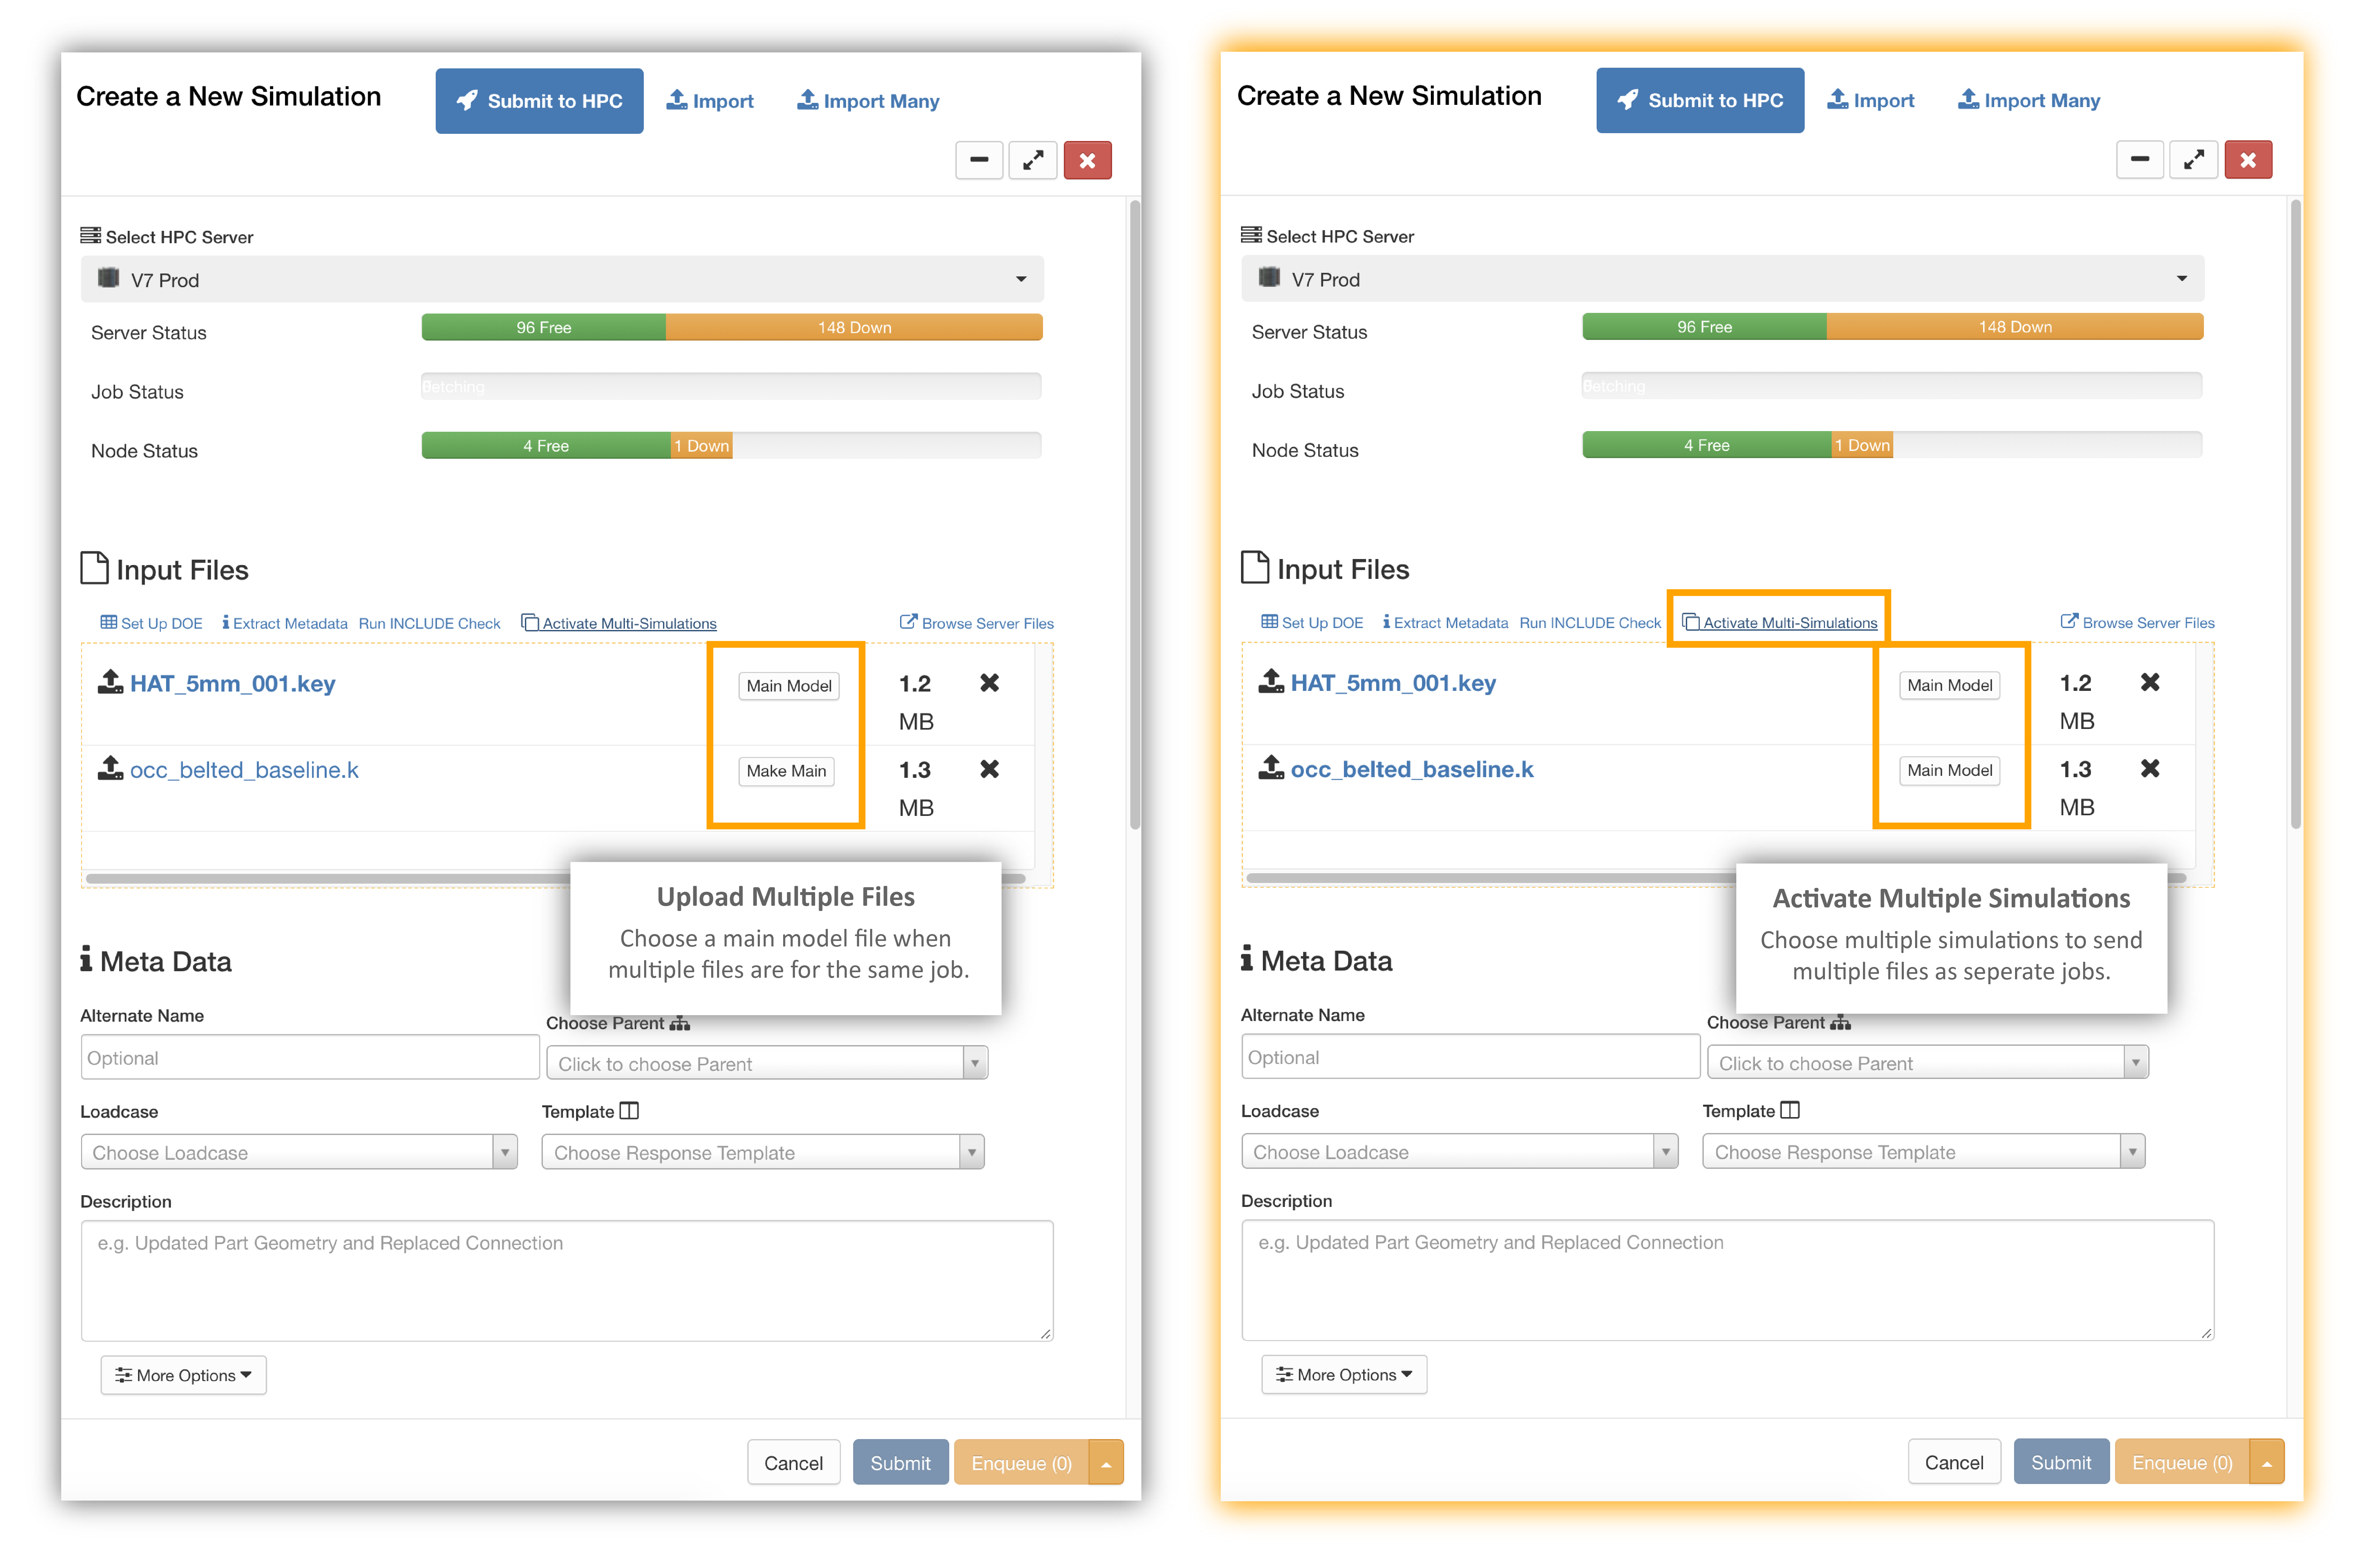2356x1568 pixels.
Task: Open occ_belted_baseline.k file in left dialog
Action: point(244,770)
